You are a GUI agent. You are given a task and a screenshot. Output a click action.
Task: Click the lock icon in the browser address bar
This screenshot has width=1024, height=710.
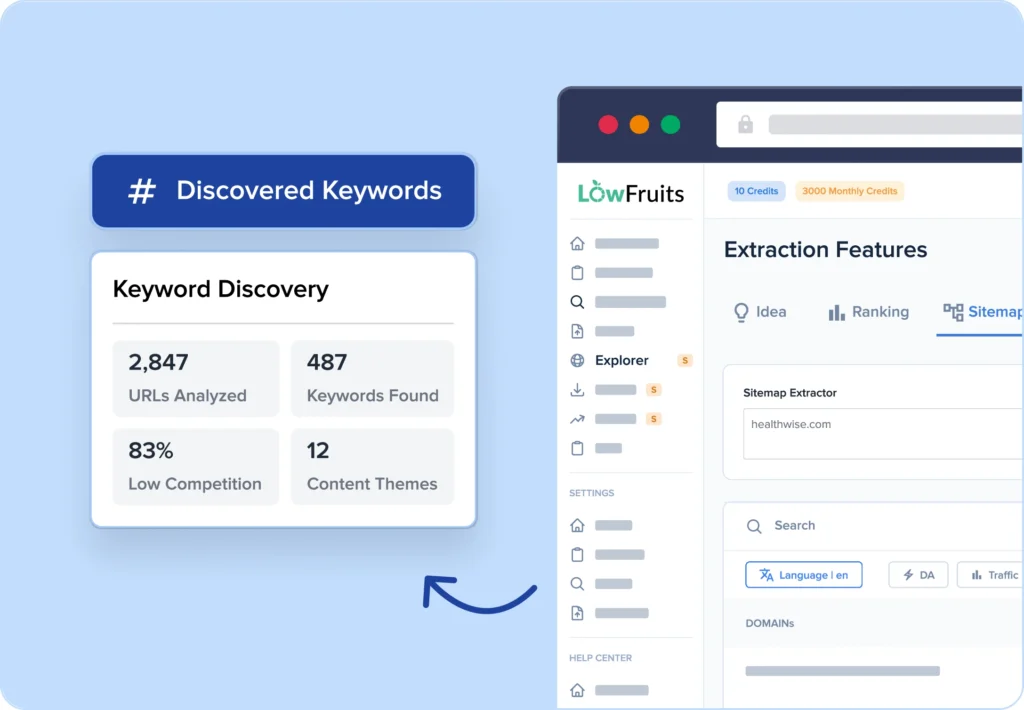[x=744, y=124]
